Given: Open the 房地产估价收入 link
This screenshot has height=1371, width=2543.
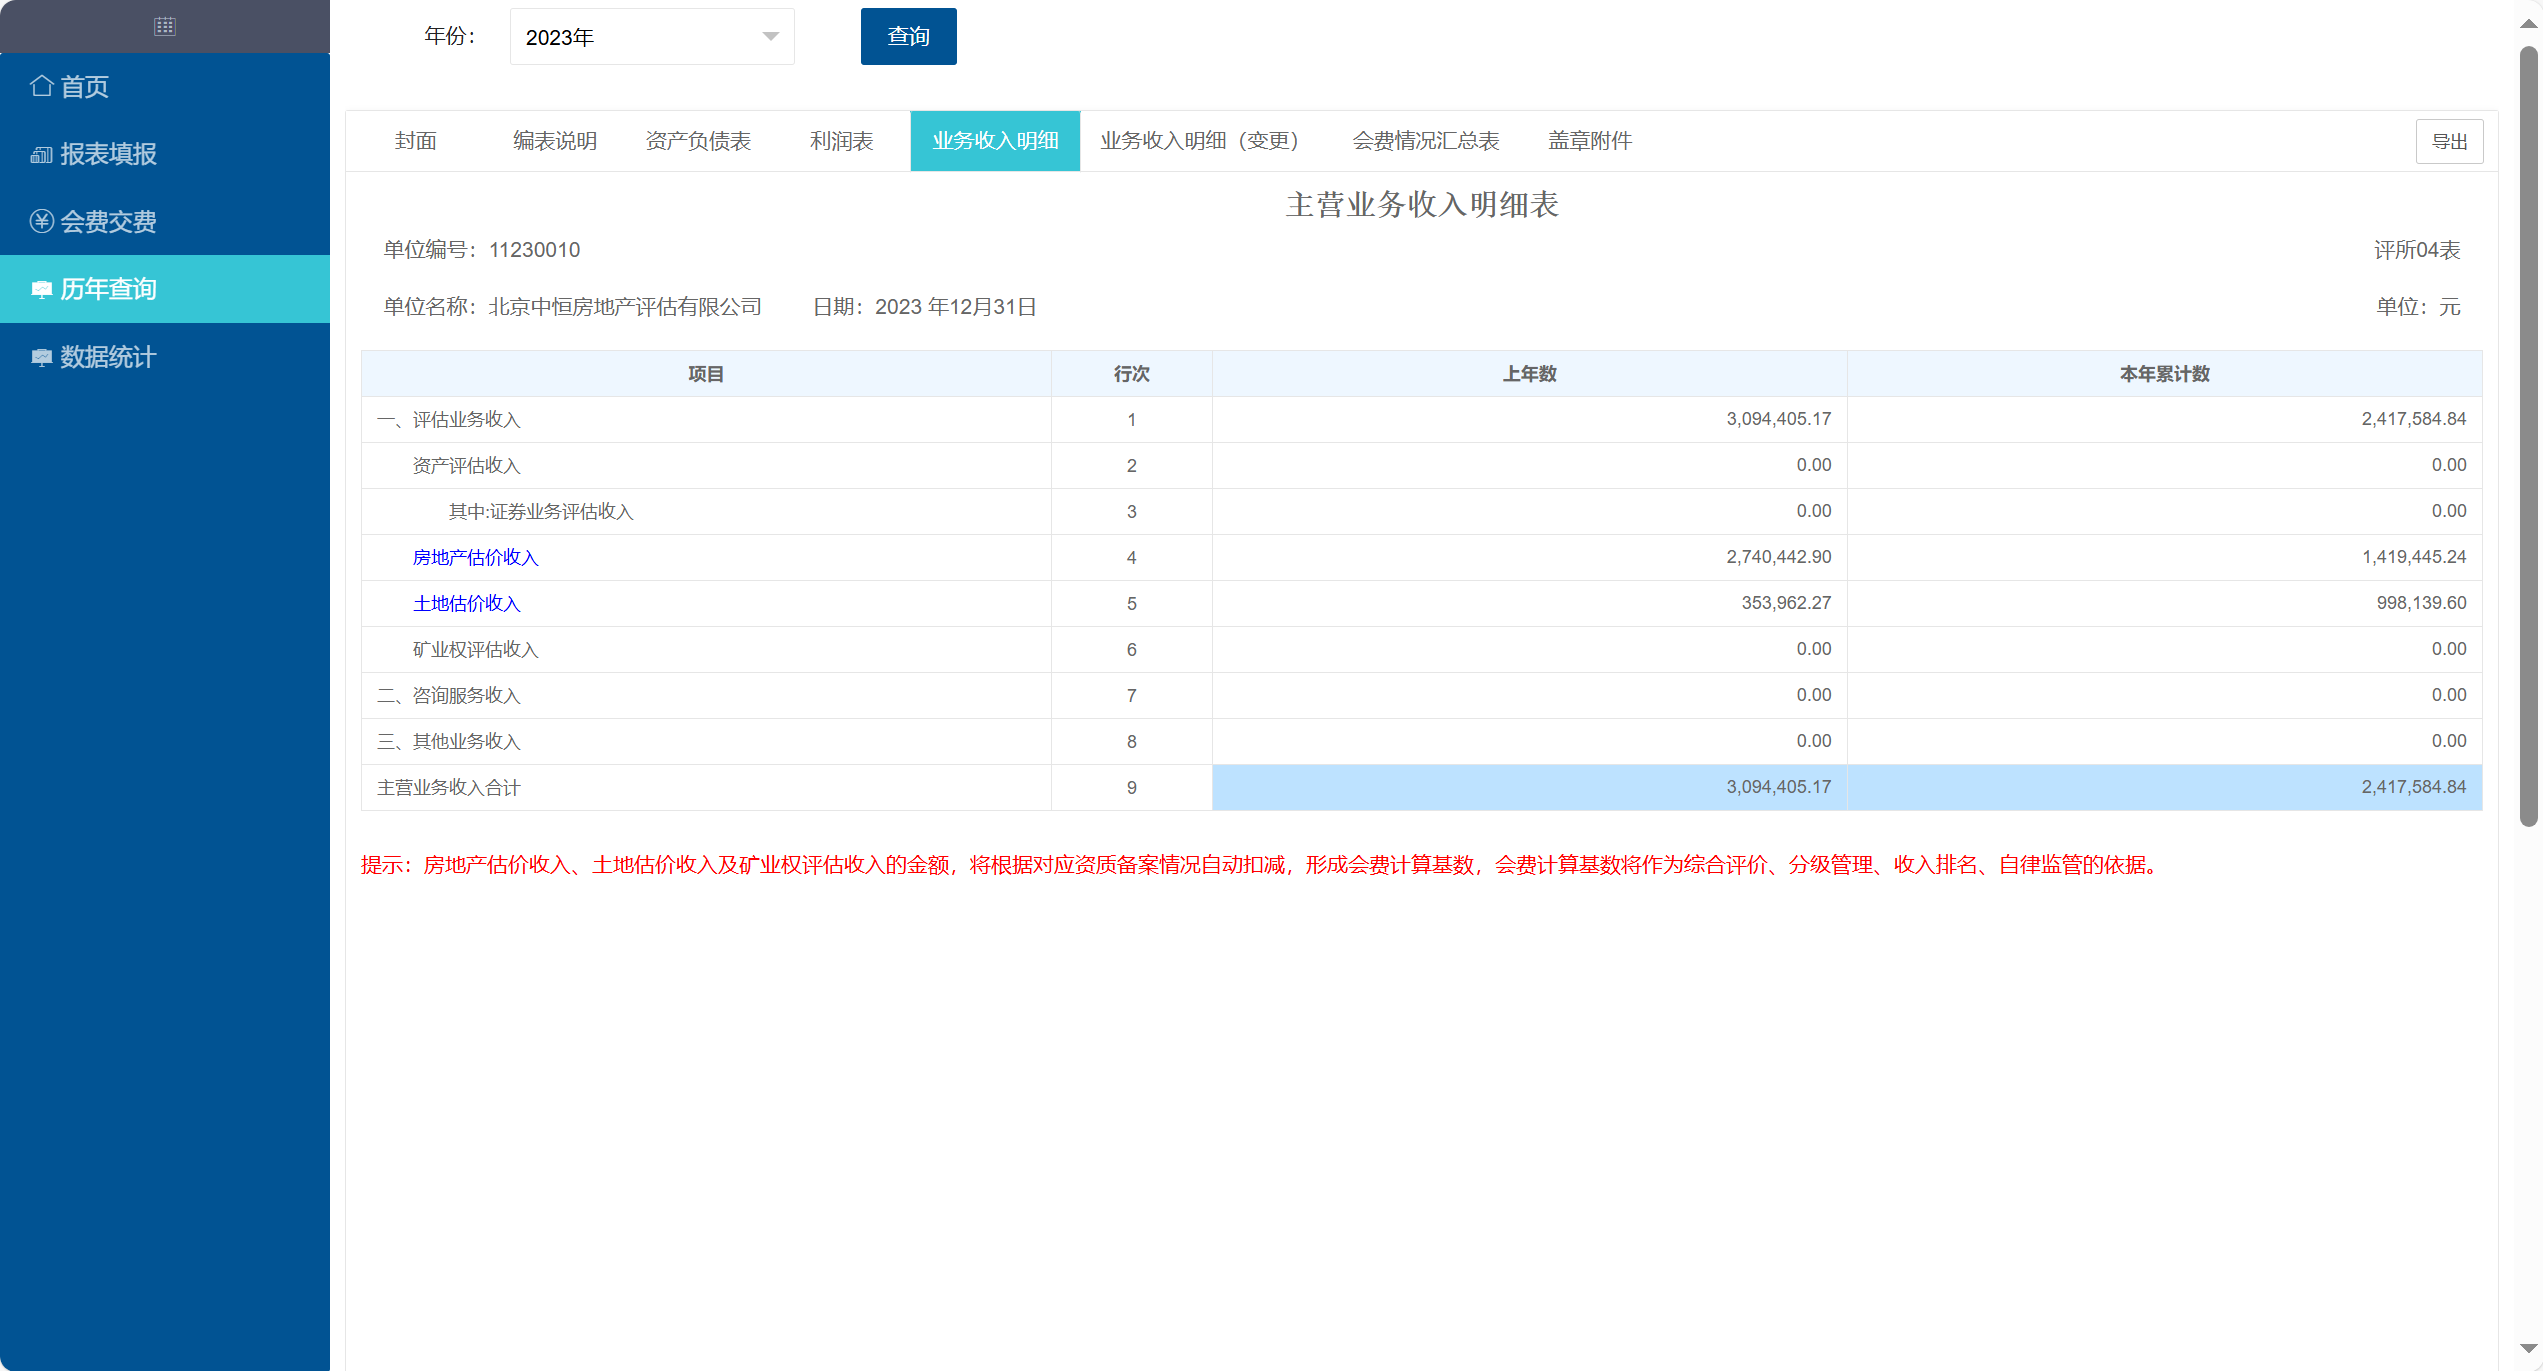Looking at the screenshot, I should 475,557.
